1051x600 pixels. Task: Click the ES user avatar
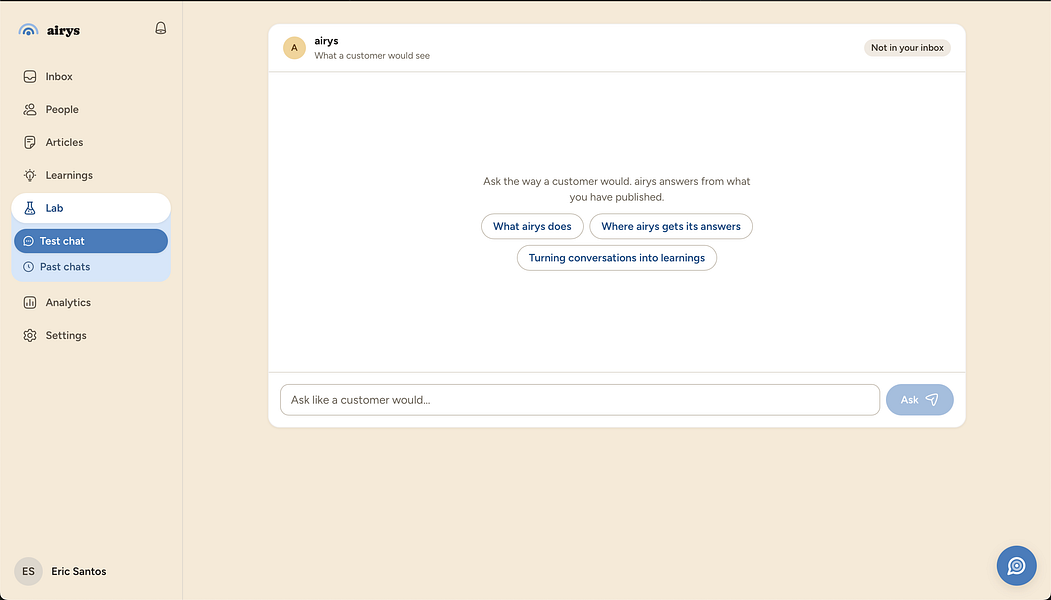point(28,571)
